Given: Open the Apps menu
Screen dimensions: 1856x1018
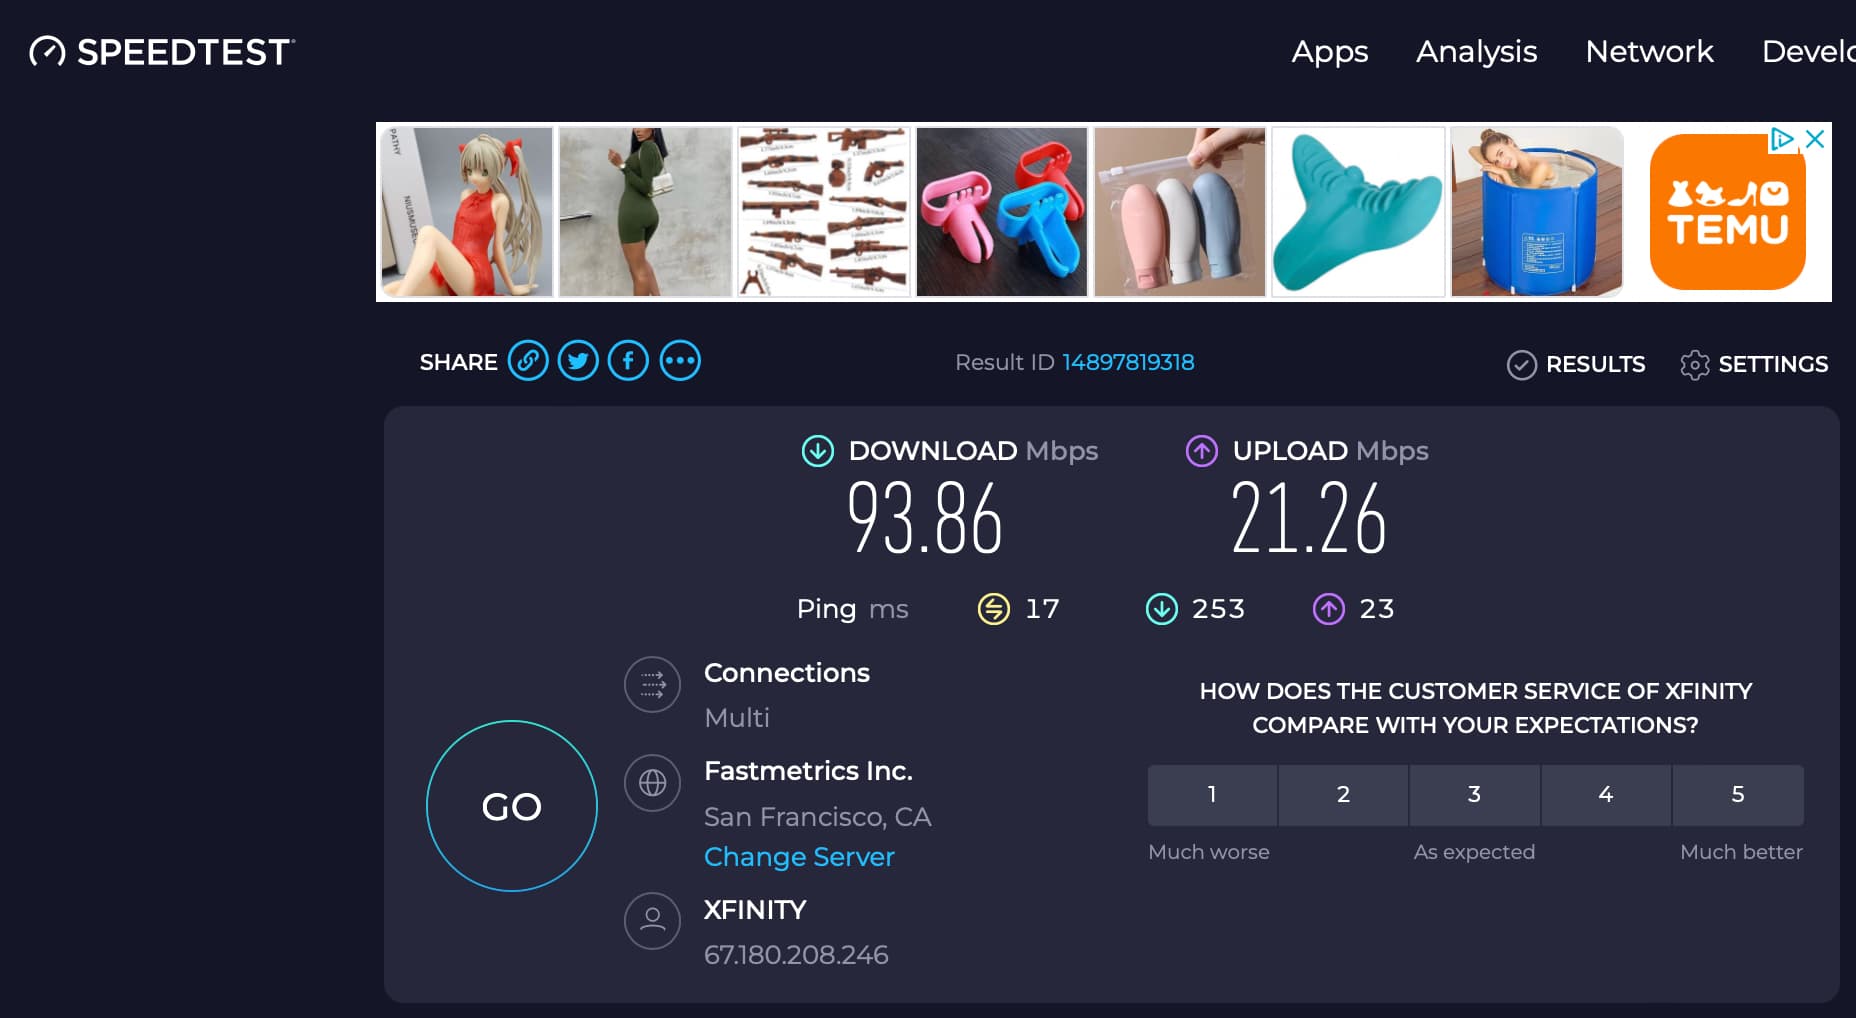Looking at the screenshot, I should [1329, 52].
